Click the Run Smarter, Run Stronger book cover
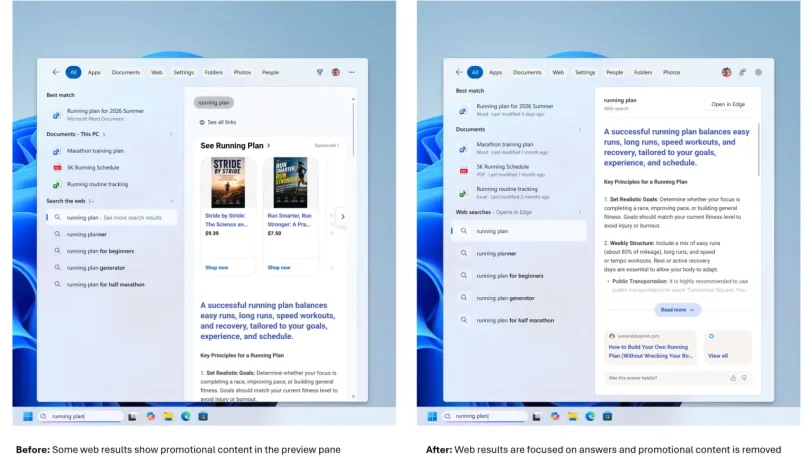Viewport: 812px width, 457px height. coord(291,183)
